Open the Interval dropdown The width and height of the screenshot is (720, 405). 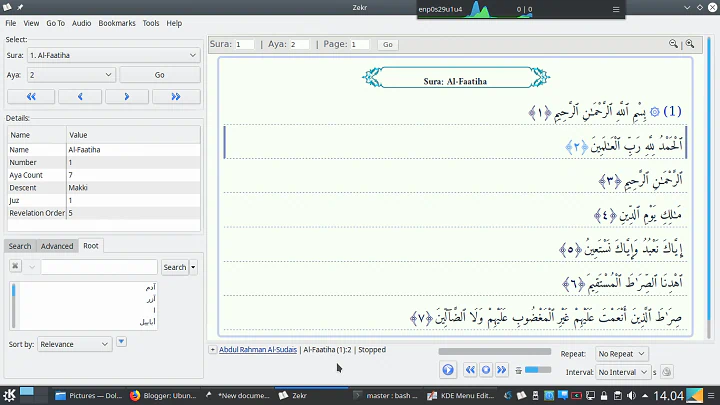[x=623, y=372]
